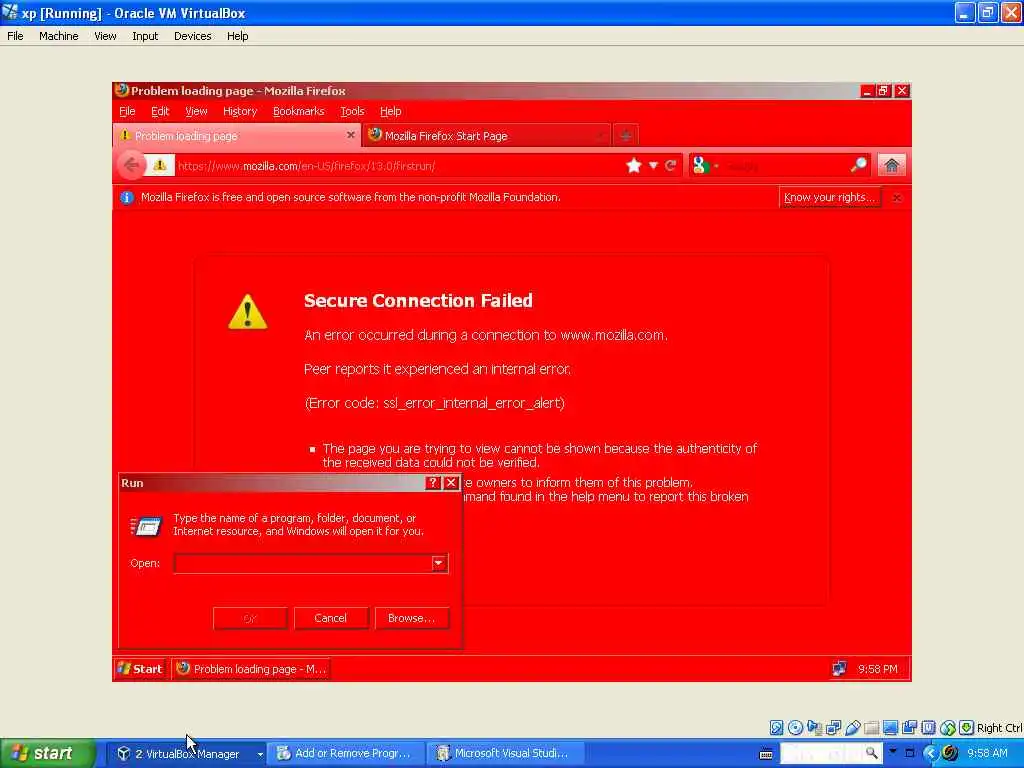Click Cancel in the Run dialog
The height and width of the screenshot is (768, 1024).
pos(330,618)
